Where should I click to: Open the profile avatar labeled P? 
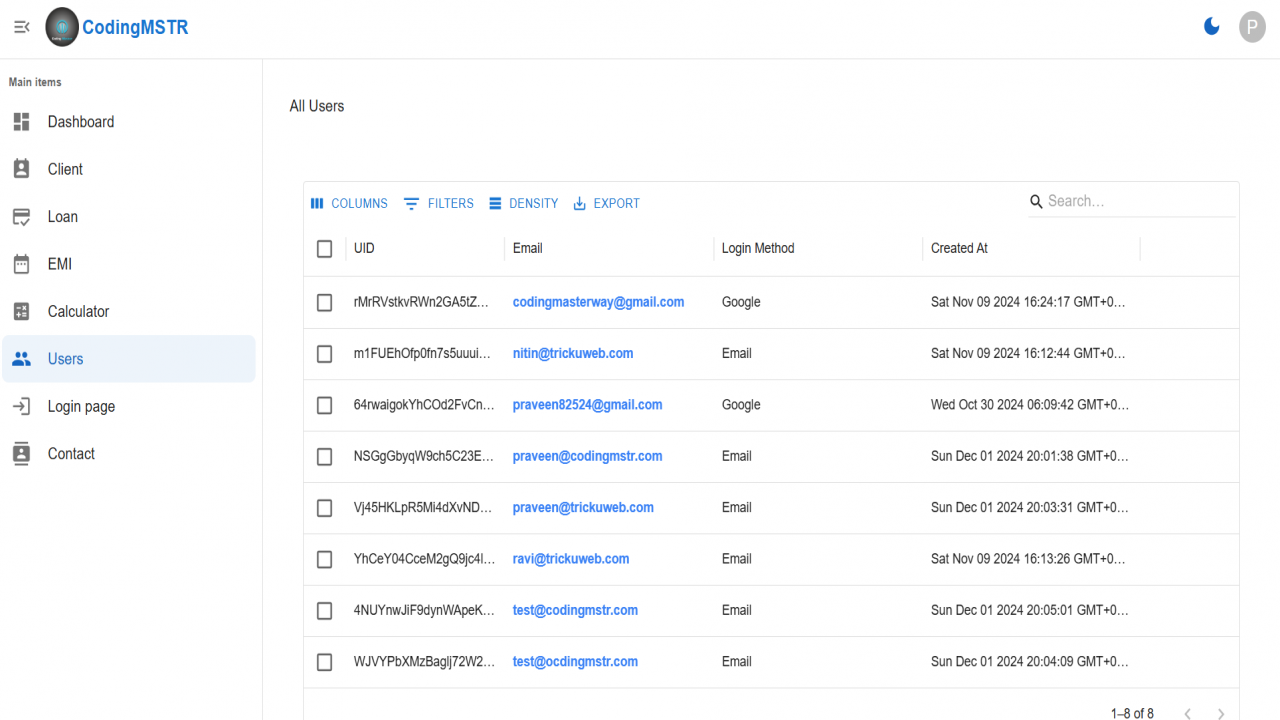tap(1252, 27)
